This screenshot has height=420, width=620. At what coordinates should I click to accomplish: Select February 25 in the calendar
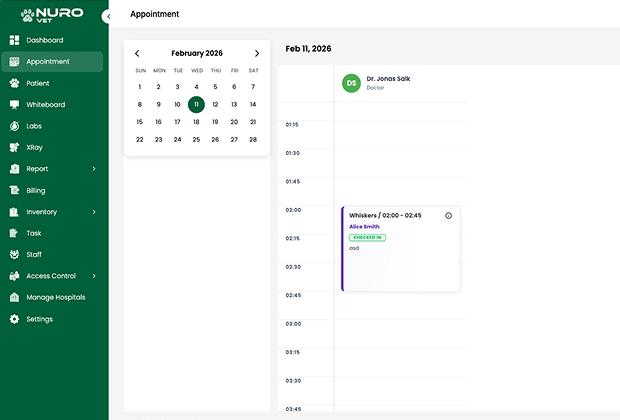click(196, 140)
